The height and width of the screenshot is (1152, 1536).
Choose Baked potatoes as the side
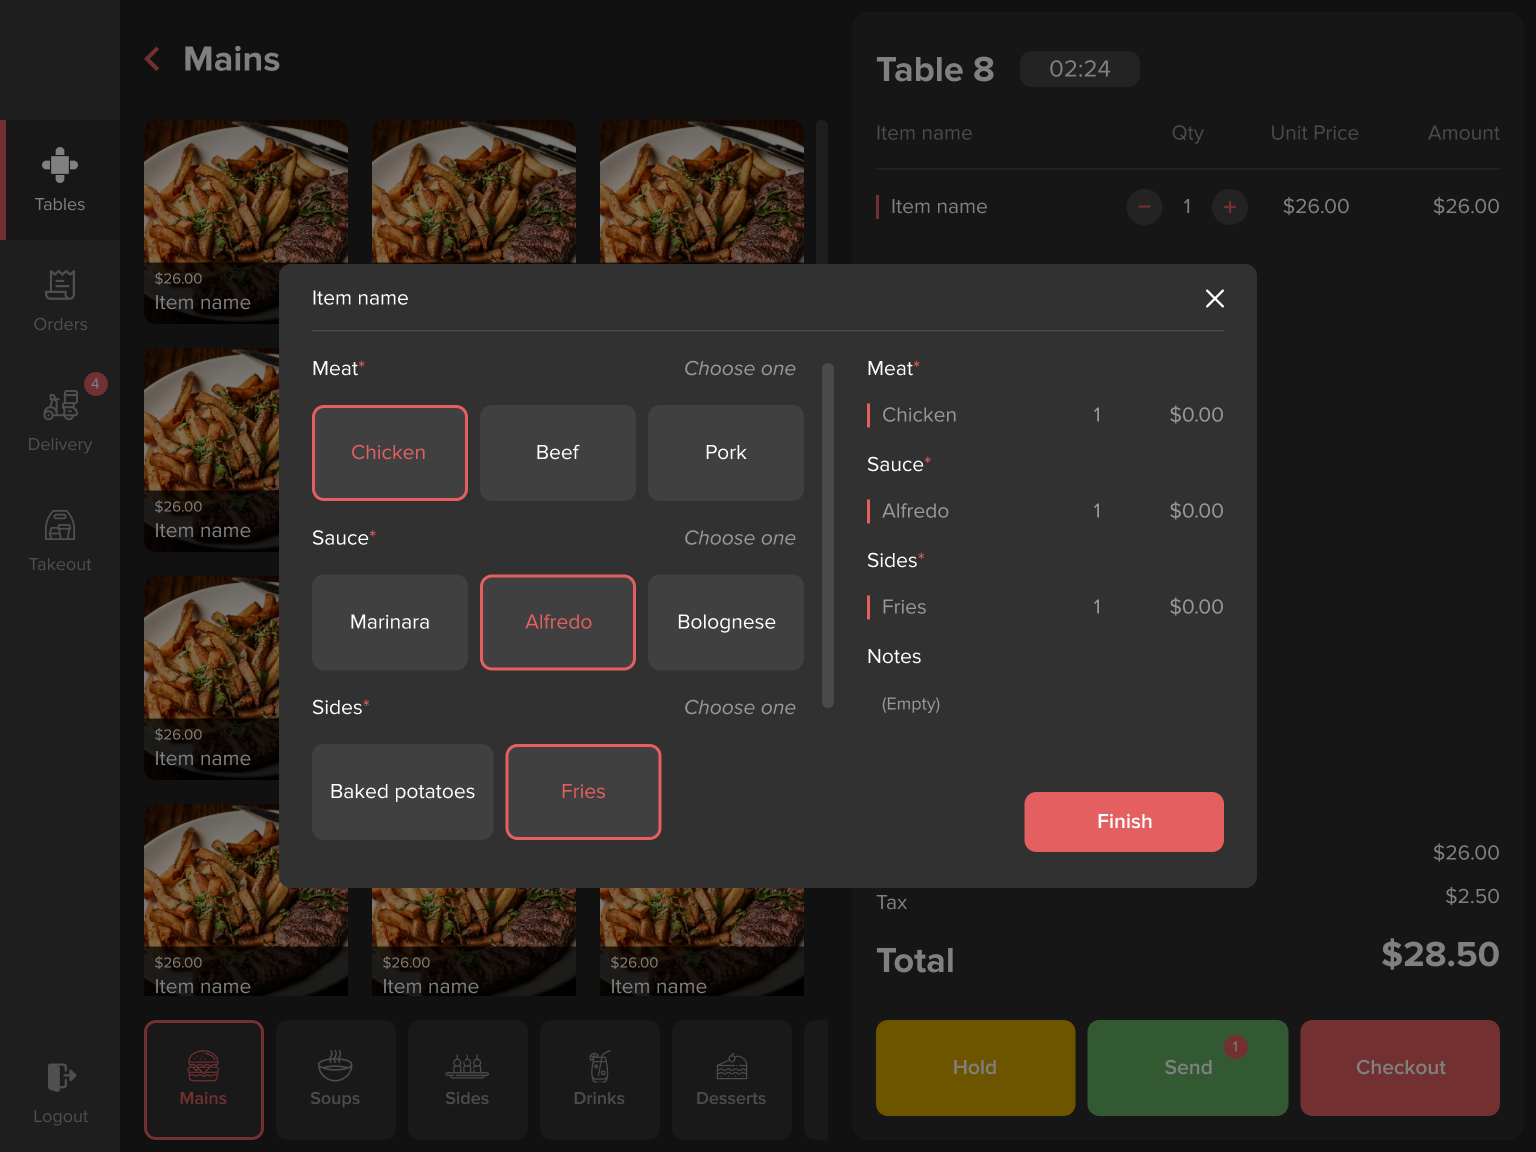[x=402, y=791]
